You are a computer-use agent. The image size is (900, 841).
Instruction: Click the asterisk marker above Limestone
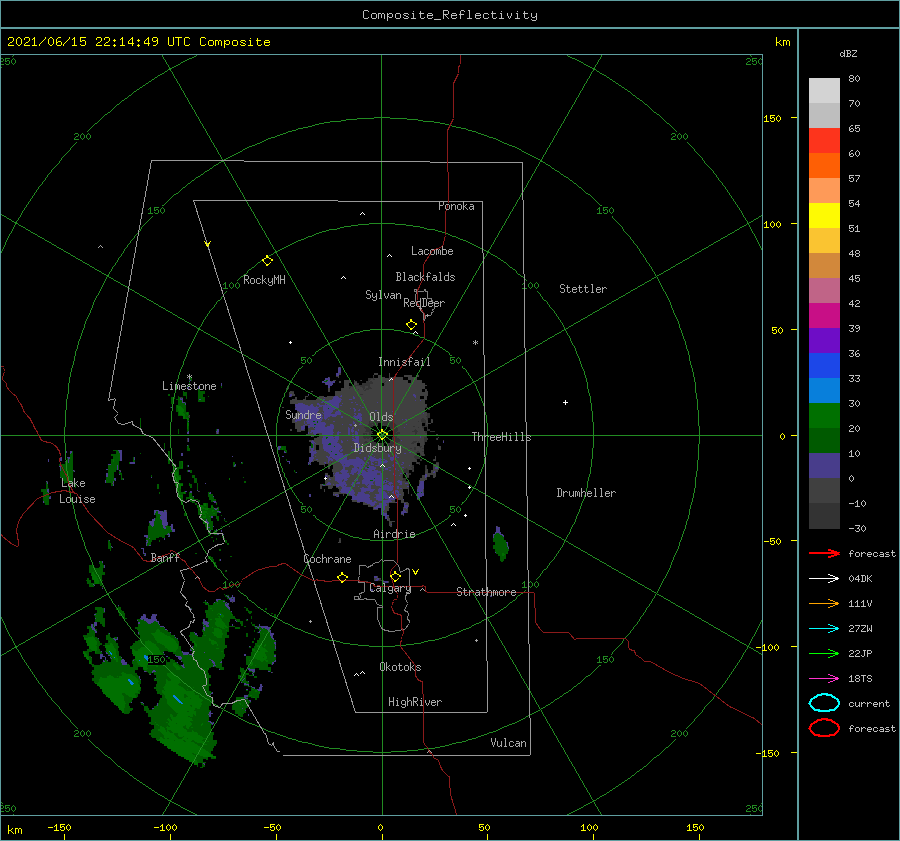coord(189,377)
